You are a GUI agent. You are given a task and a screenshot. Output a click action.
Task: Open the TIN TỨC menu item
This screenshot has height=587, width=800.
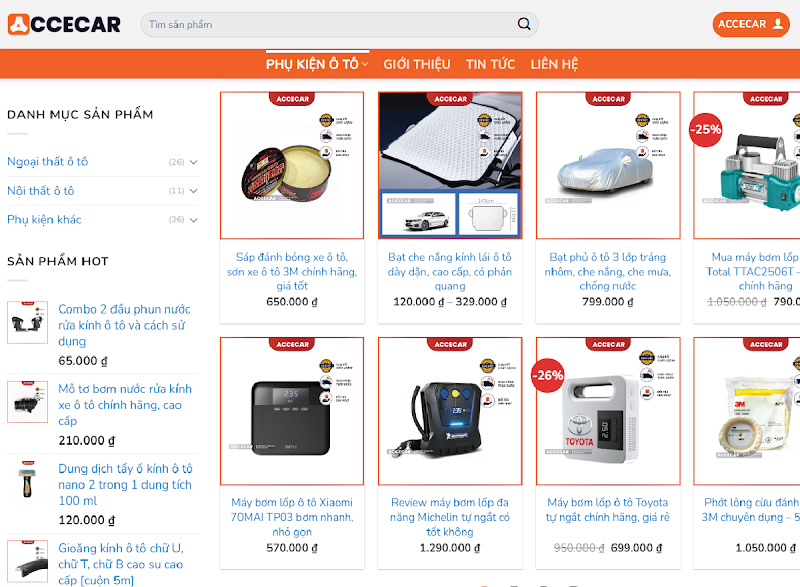point(490,64)
